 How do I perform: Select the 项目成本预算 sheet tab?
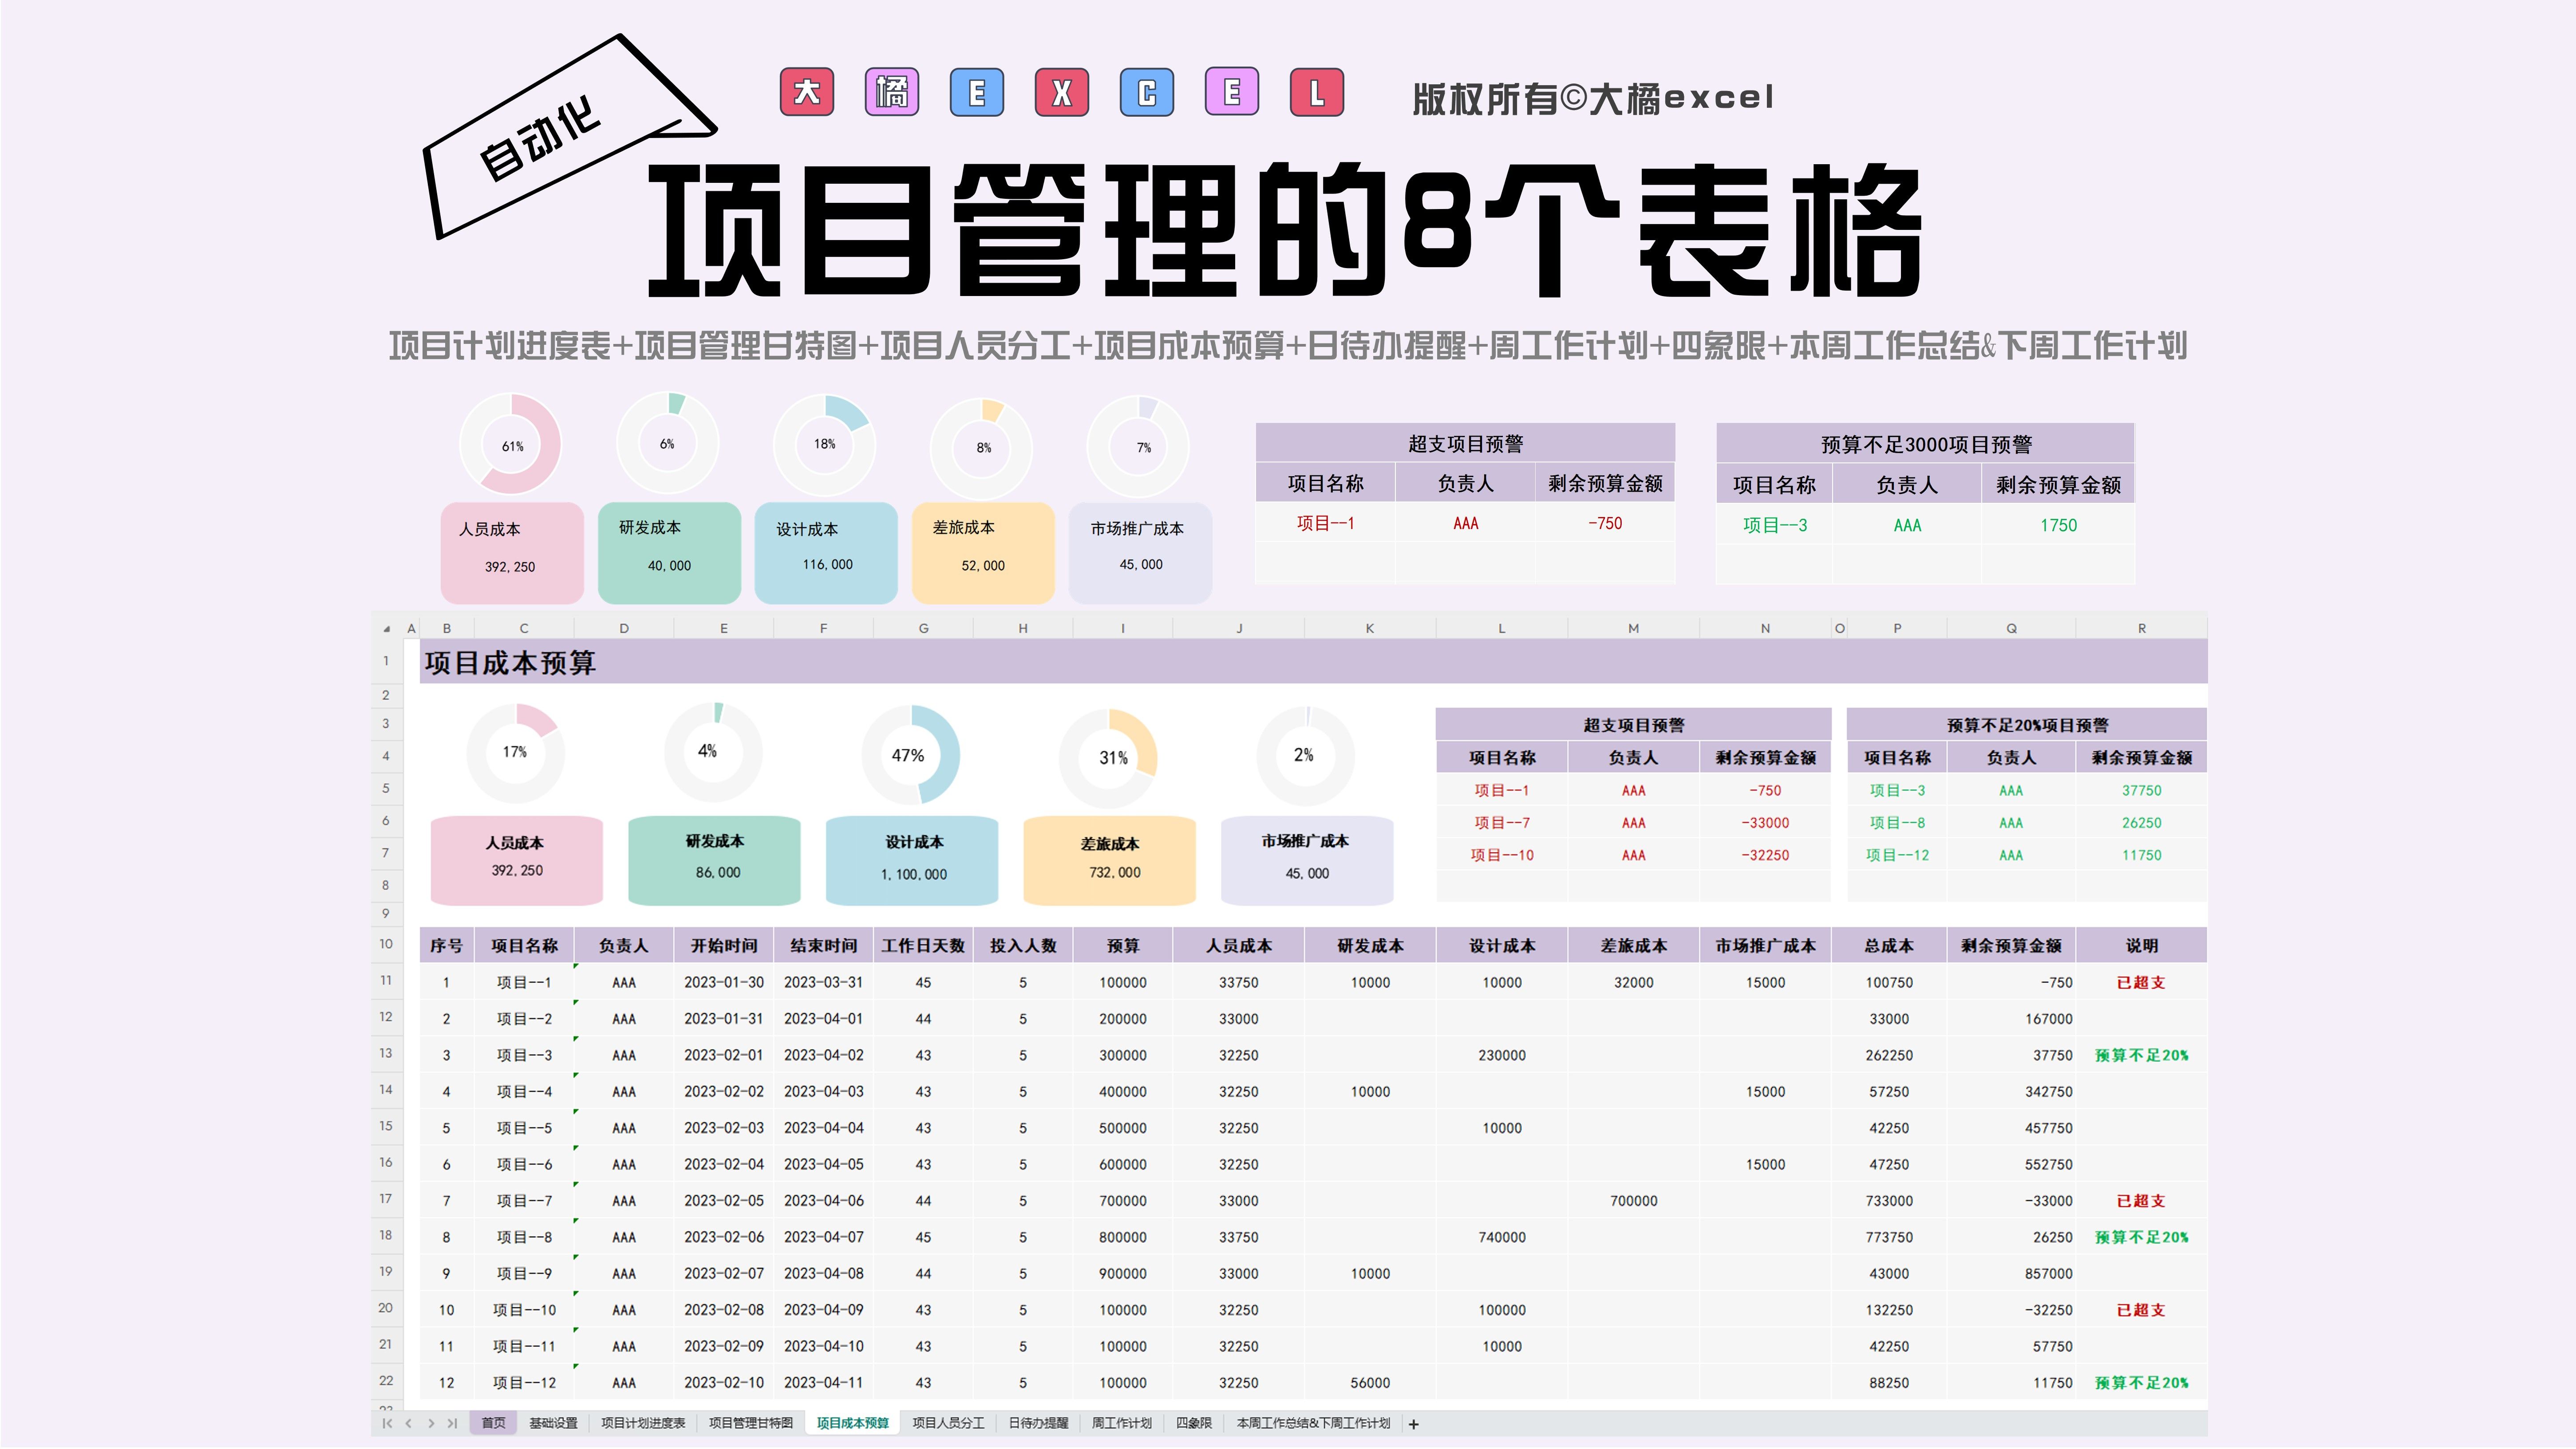tap(852, 1423)
